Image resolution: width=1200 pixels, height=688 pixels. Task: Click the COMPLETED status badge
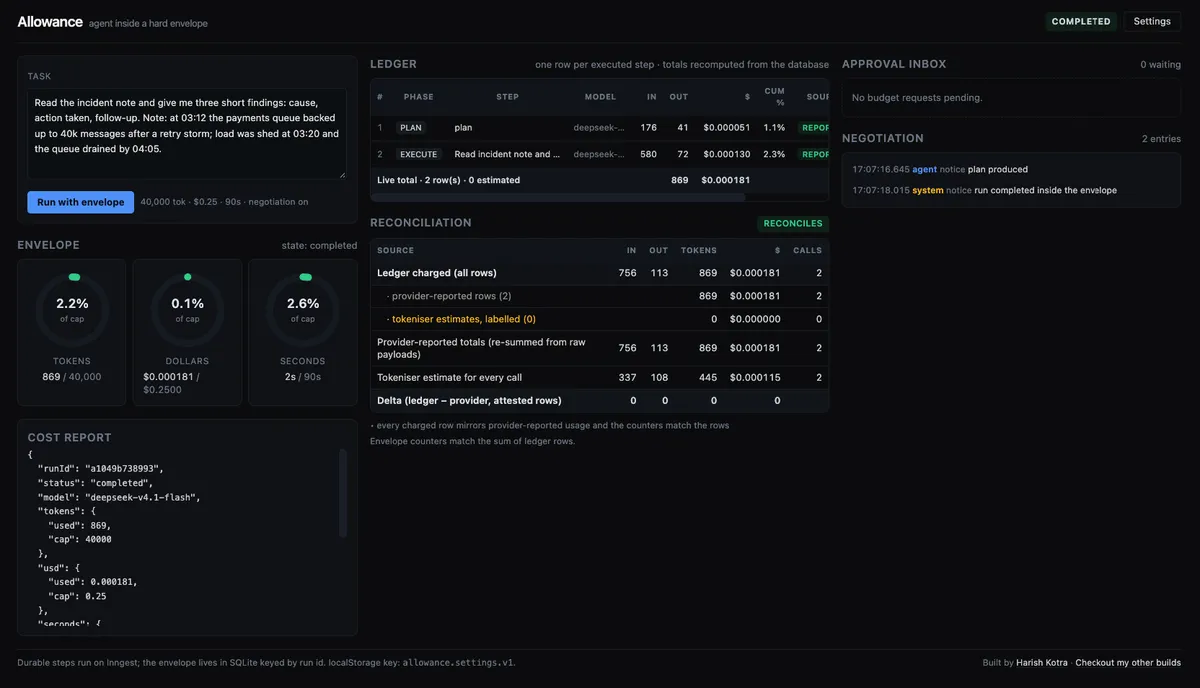pyautogui.click(x=1081, y=21)
